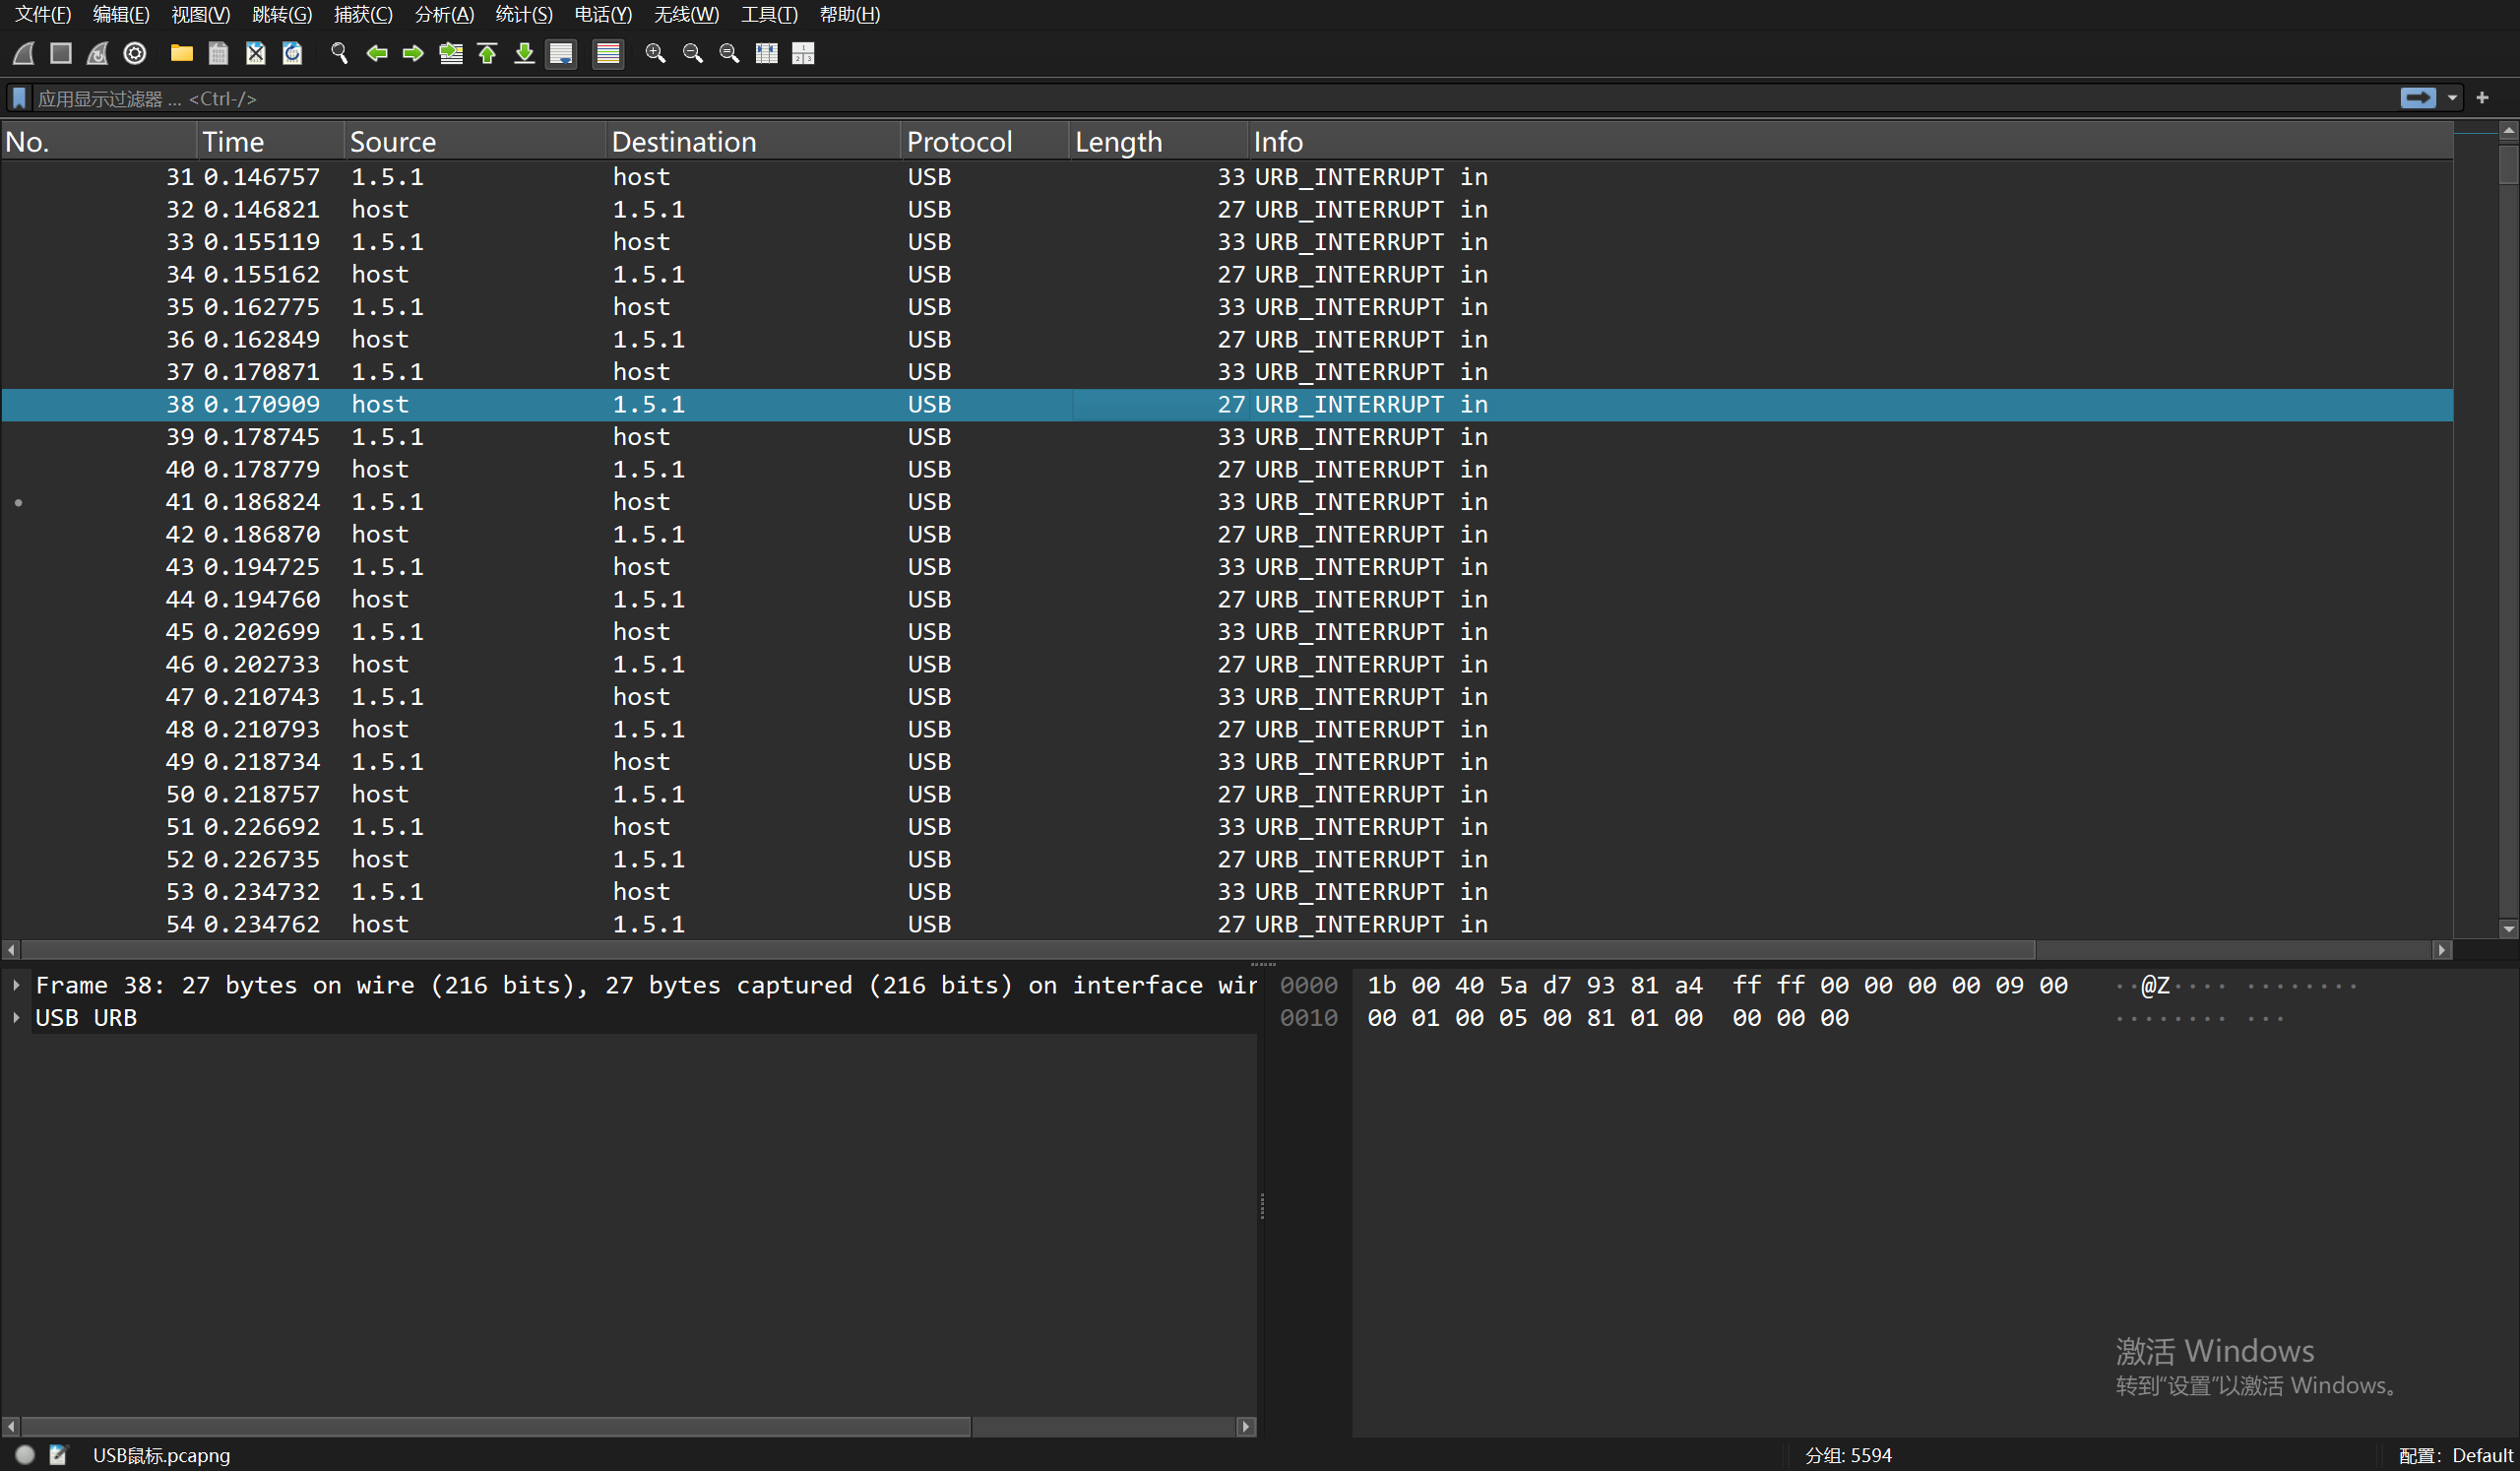Click into the display filter input field

(x=1200, y=98)
